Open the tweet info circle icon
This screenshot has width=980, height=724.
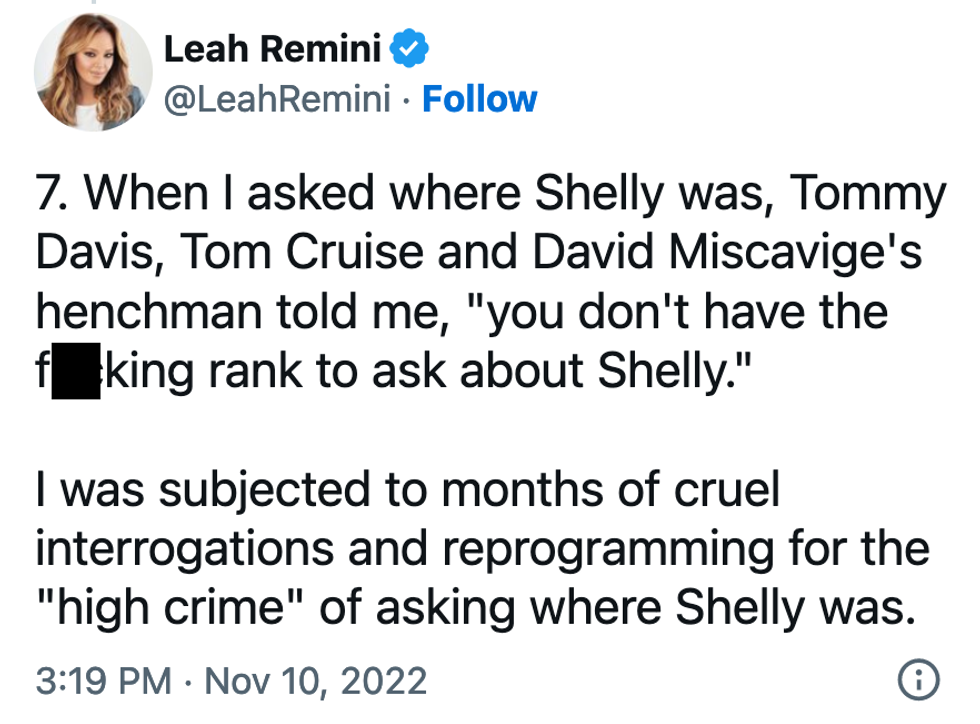click(x=918, y=681)
